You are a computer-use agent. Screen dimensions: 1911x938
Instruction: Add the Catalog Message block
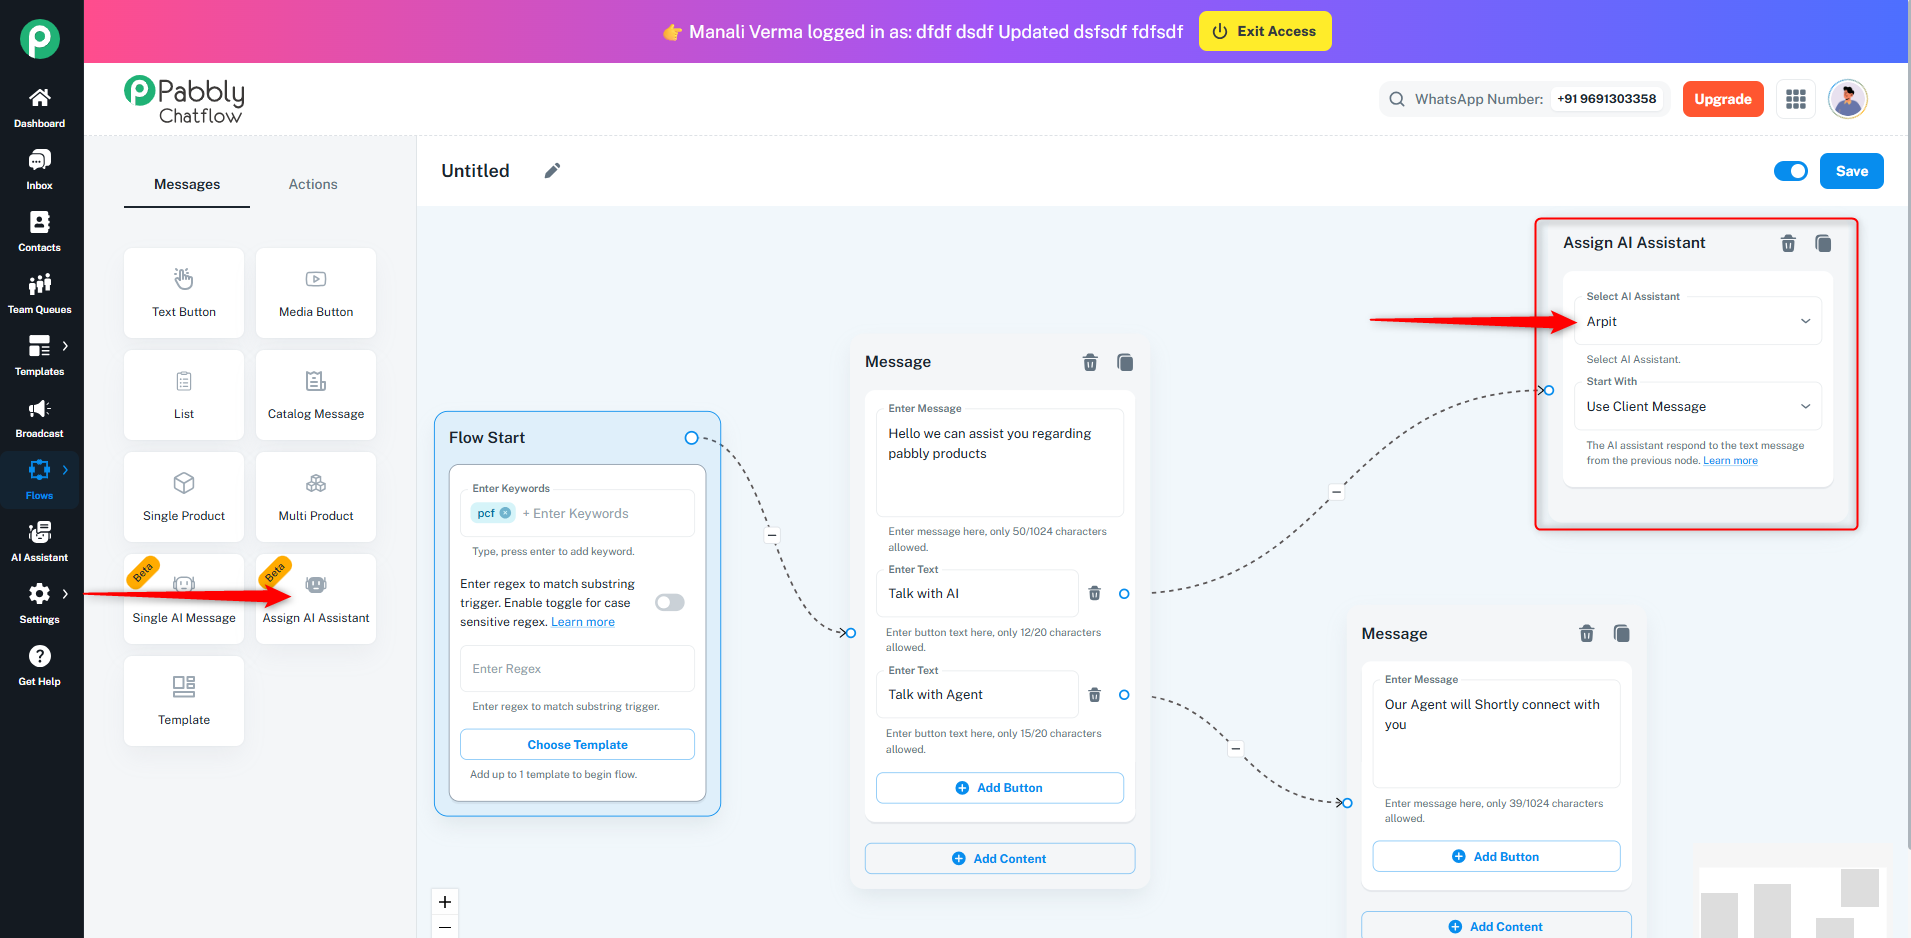pyautogui.click(x=316, y=395)
